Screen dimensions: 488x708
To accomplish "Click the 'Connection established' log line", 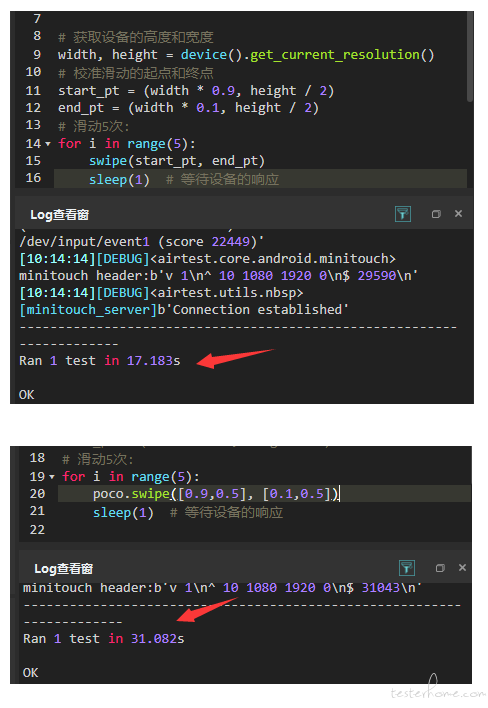I will (184, 310).
